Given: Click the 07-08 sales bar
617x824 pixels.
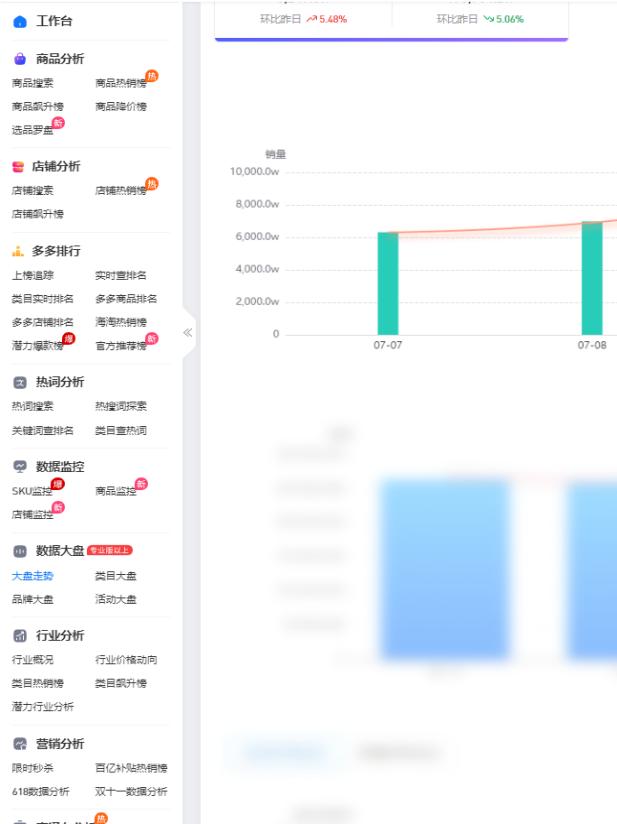Looking at the screenshot, I should click(x=592, y=278).
